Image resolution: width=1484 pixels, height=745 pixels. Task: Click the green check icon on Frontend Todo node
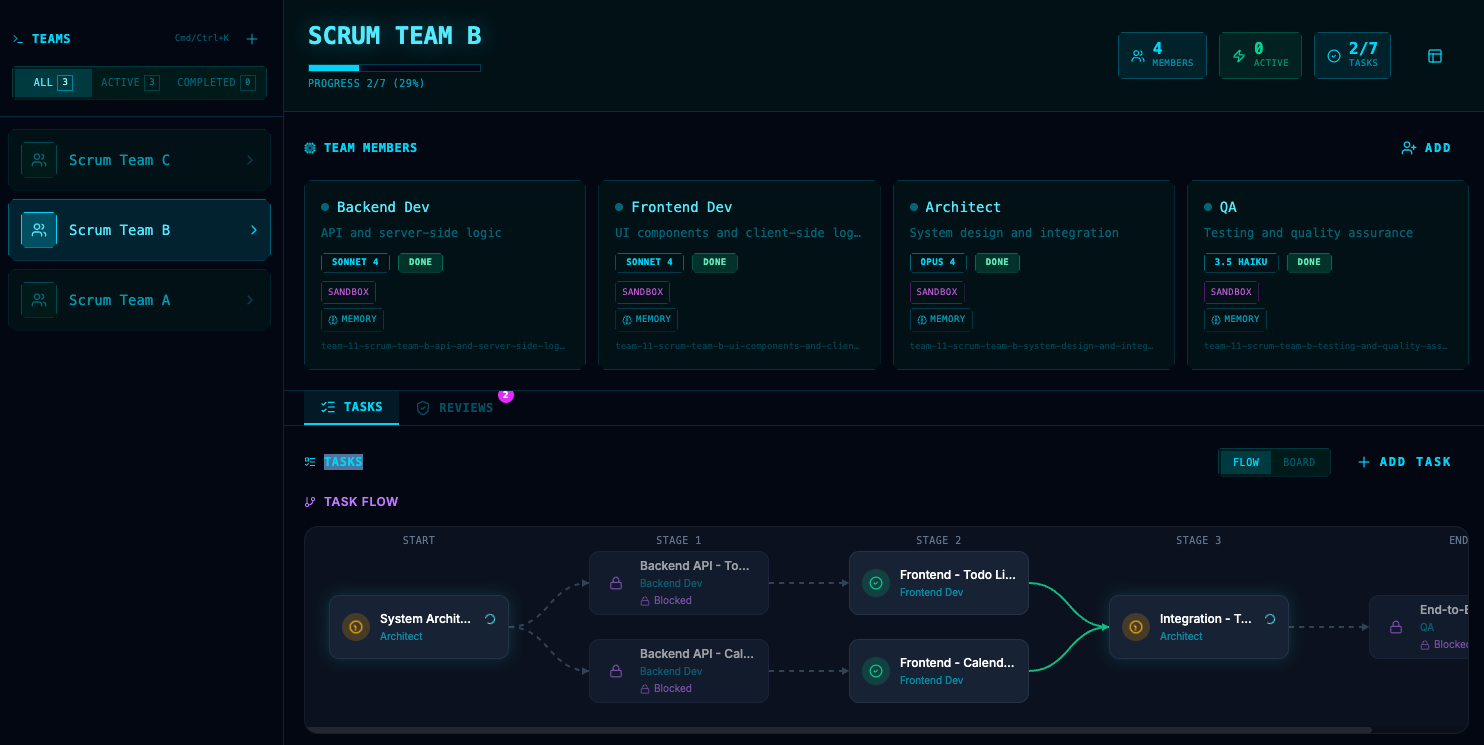(x=875, y=583)
